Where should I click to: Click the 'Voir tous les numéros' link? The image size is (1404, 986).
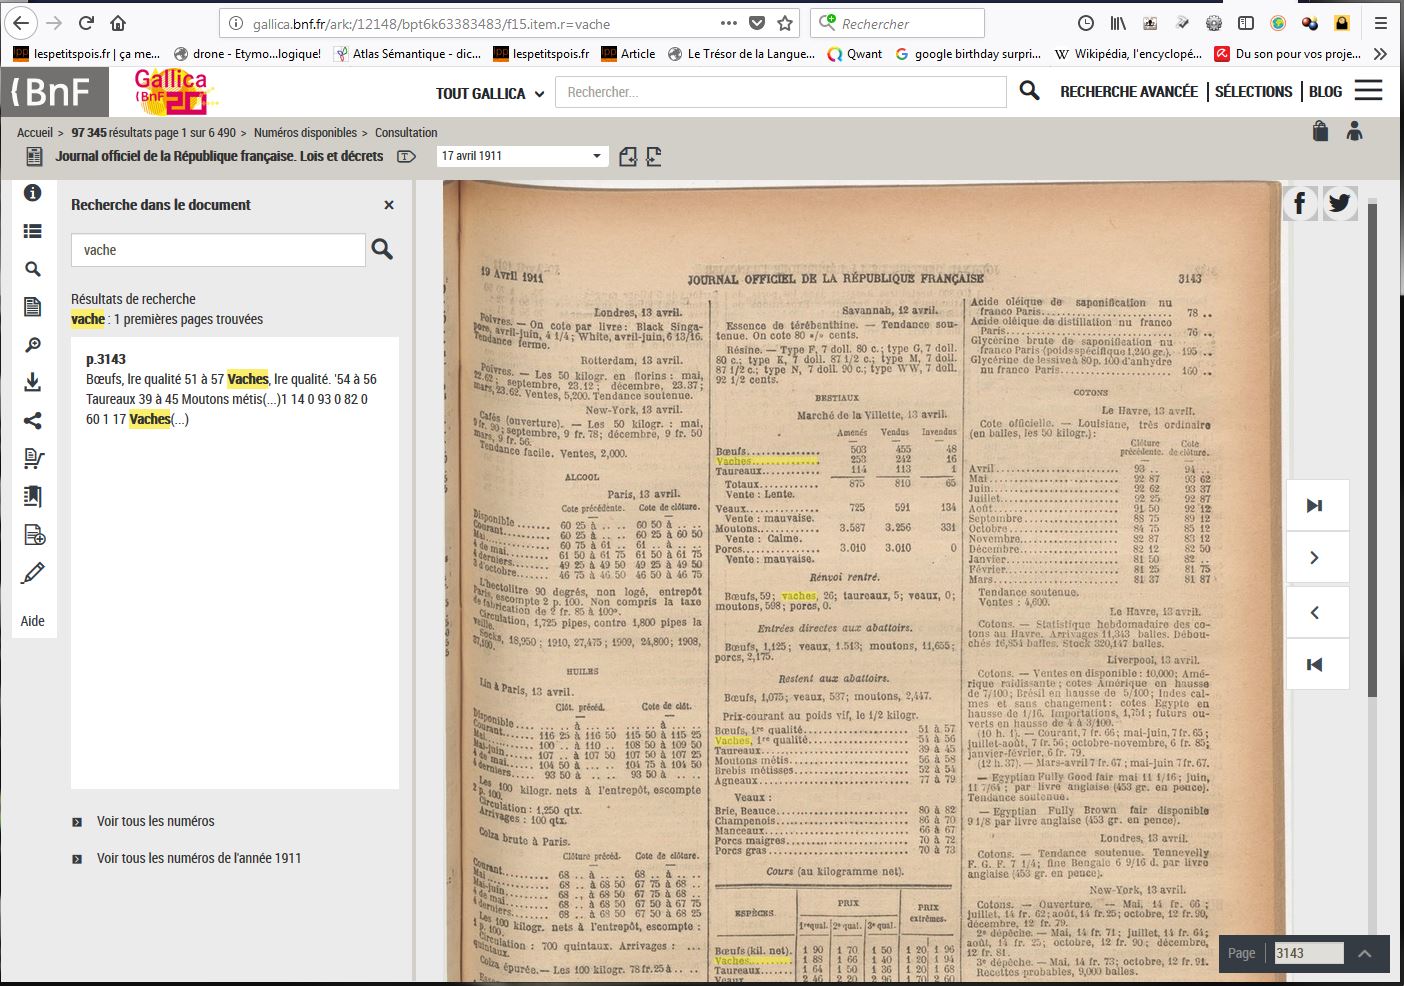(155, 821)
